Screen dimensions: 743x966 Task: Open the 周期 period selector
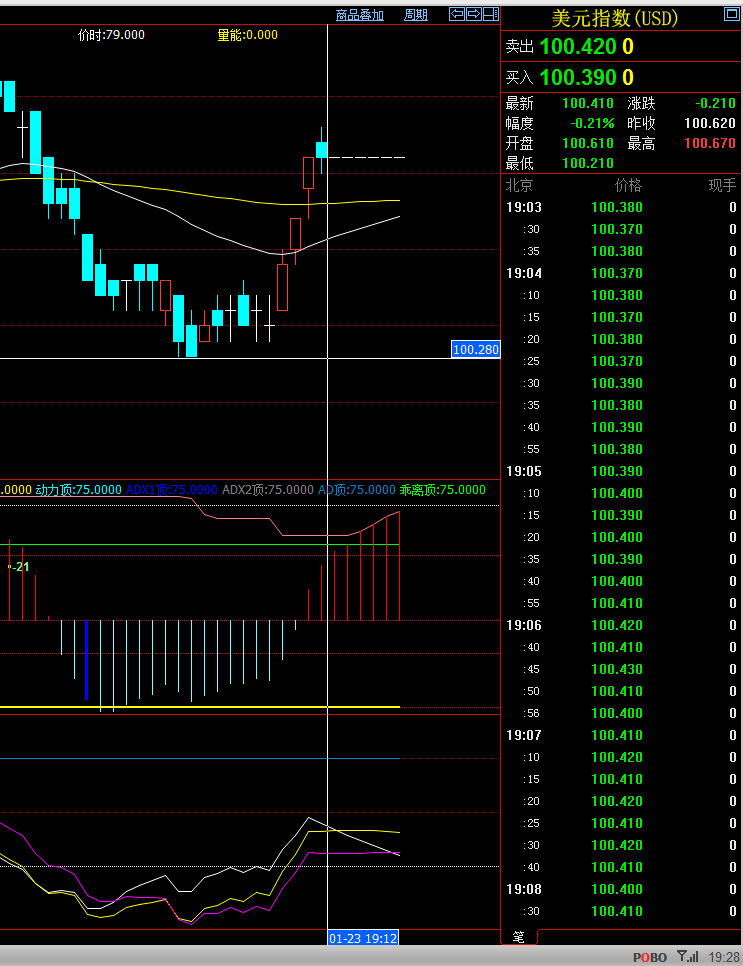tap(416, 15)
